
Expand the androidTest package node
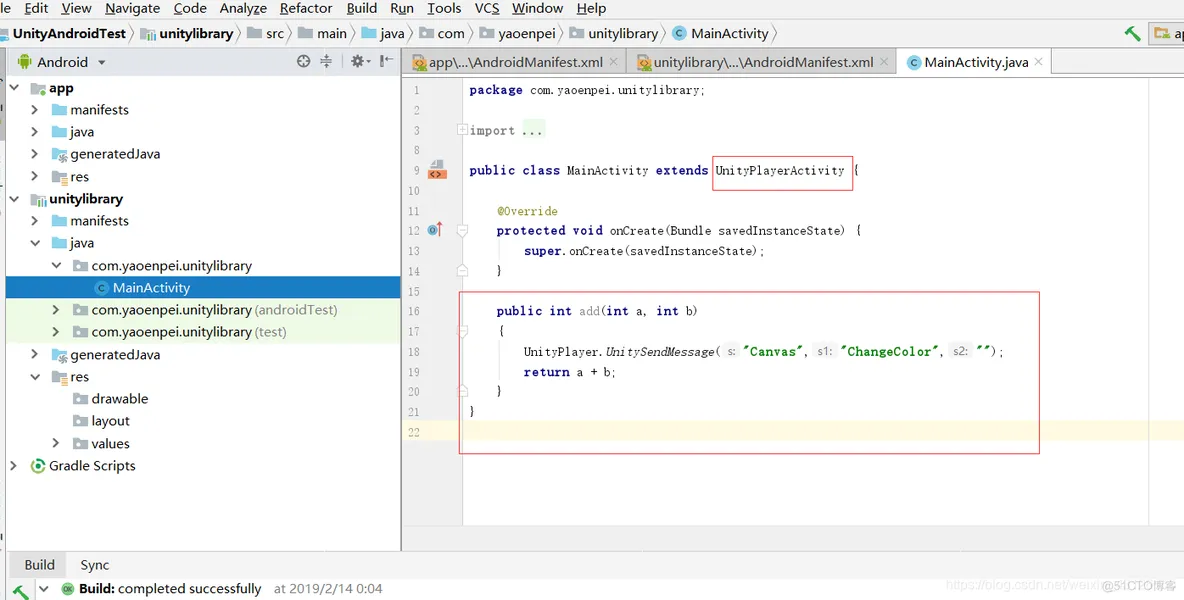pyautogui.click(x=56, y=309)
